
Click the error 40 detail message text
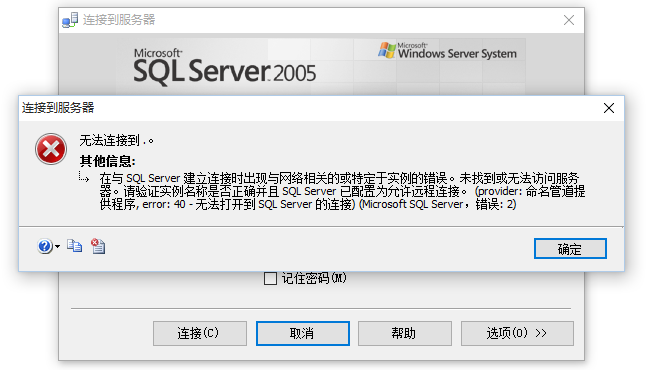342,191
